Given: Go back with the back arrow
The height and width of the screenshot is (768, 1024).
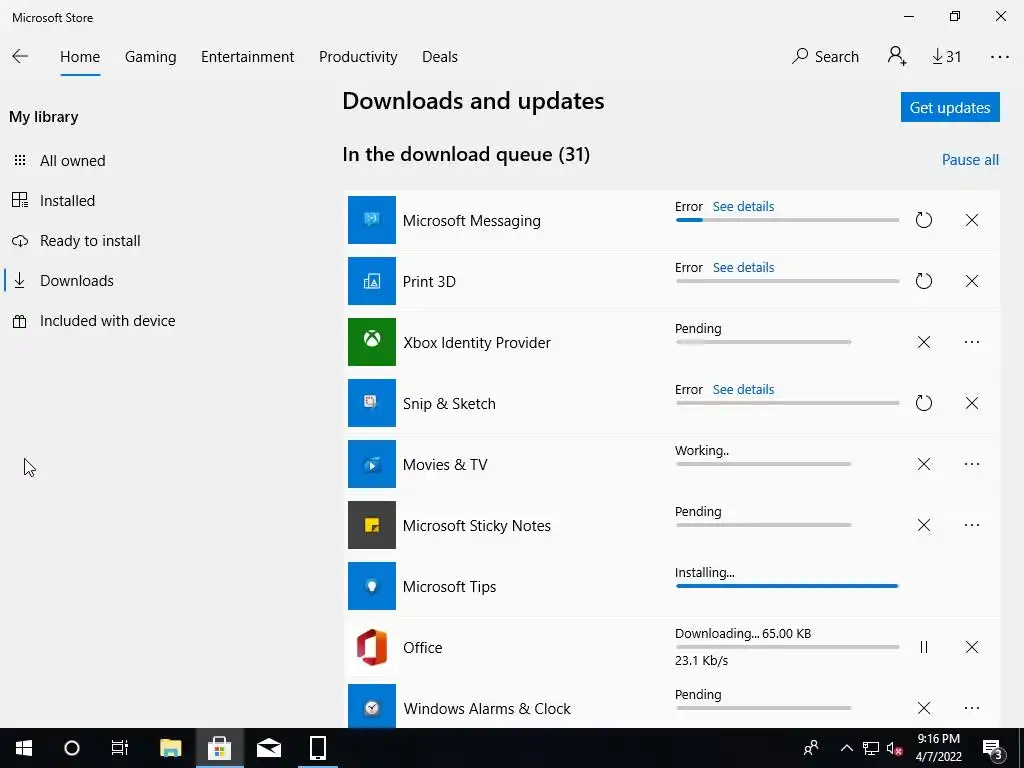Looking at the screenshot, I should pyautogui.click(x=20, y=56).
